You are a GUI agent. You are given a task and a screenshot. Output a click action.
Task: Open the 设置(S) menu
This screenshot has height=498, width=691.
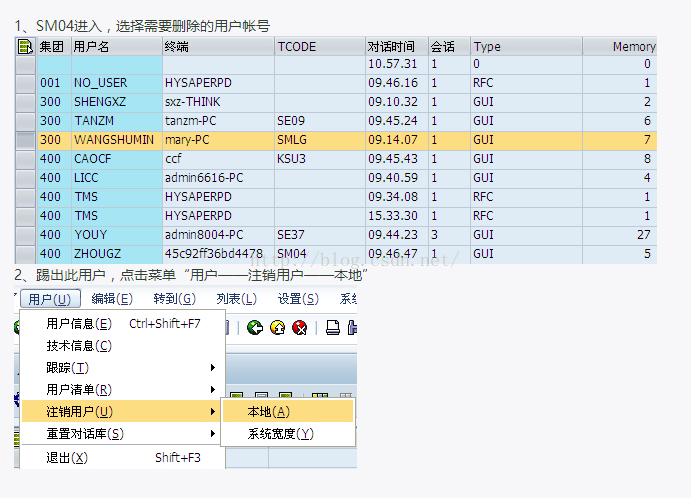298,299
